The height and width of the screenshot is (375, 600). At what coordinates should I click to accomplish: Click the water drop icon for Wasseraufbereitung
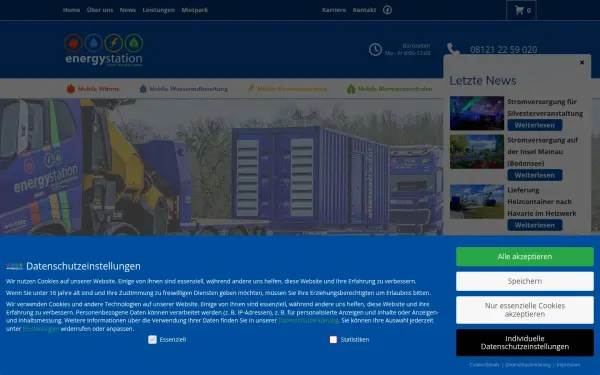click(x=143, y=89)
